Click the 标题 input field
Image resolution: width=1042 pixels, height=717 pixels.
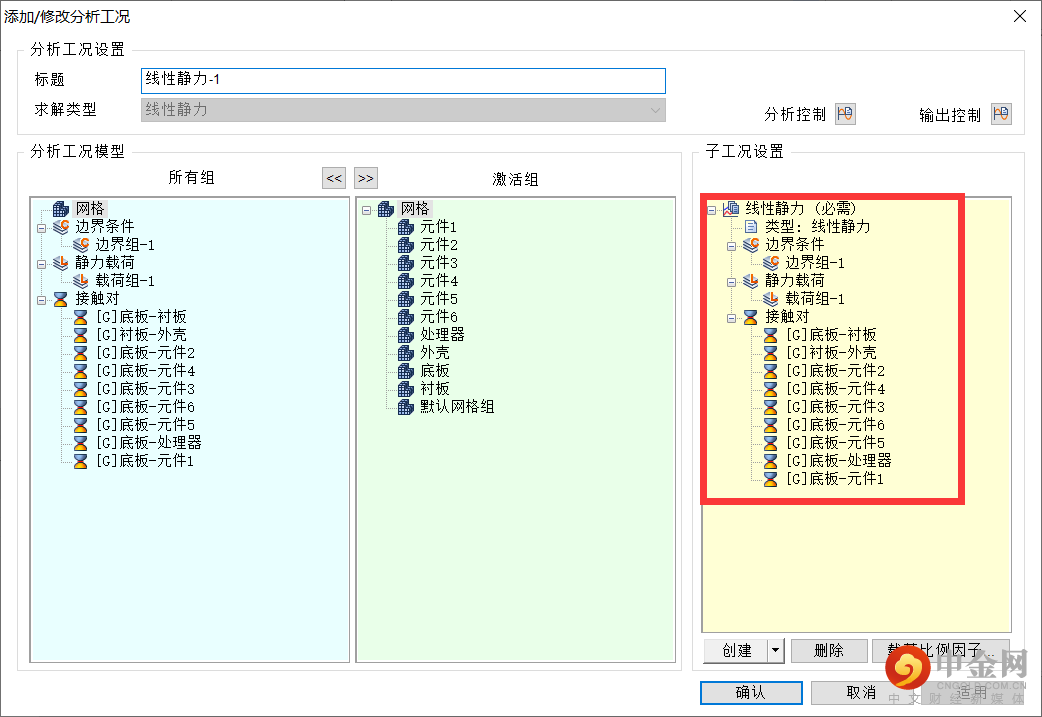403,80
